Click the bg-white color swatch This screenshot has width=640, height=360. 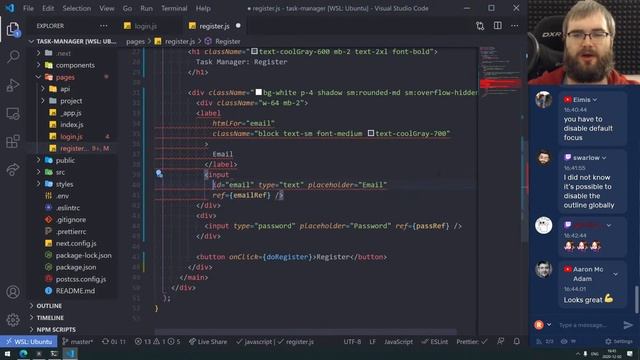258,93
